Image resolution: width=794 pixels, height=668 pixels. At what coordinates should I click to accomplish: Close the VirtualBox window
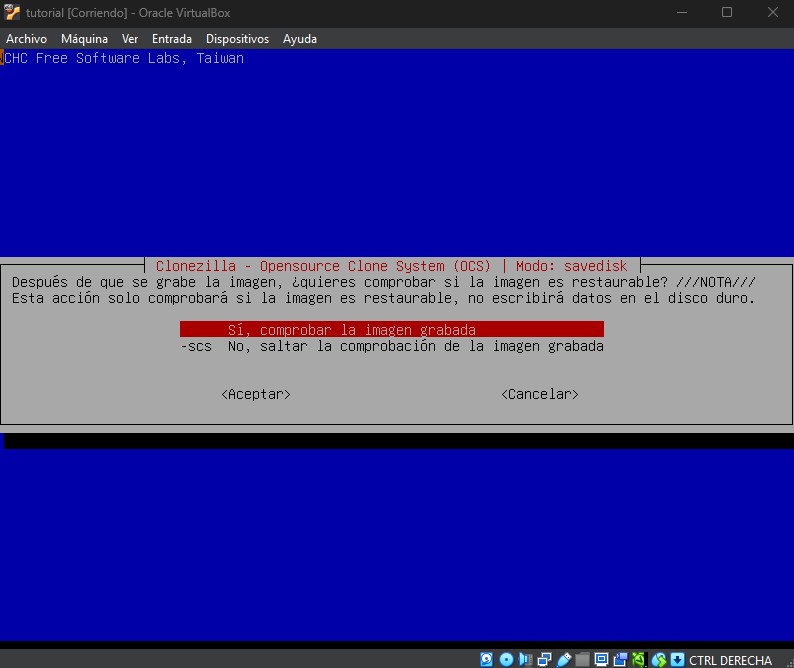tap(772, 12)
